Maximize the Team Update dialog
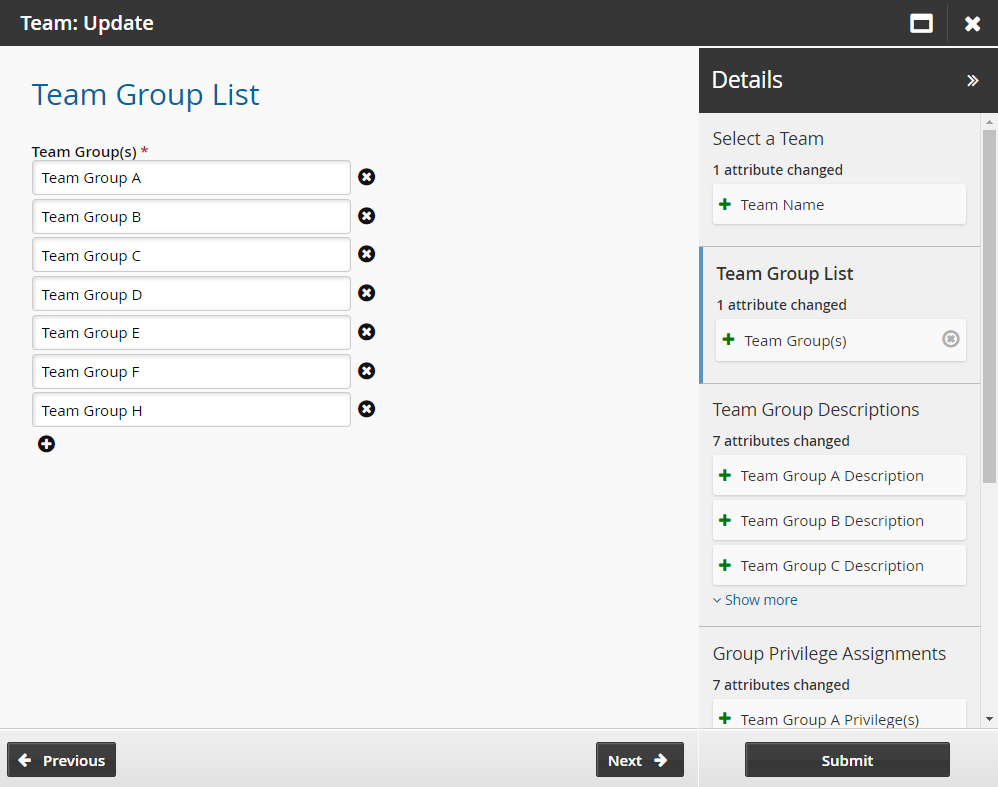 point(921,23)
